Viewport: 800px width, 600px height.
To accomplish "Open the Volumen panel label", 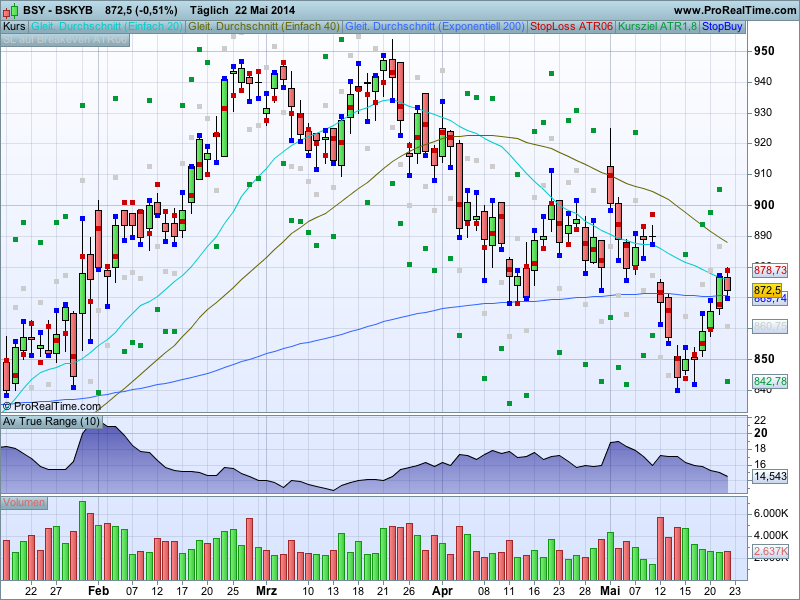I will pos(24,503).
